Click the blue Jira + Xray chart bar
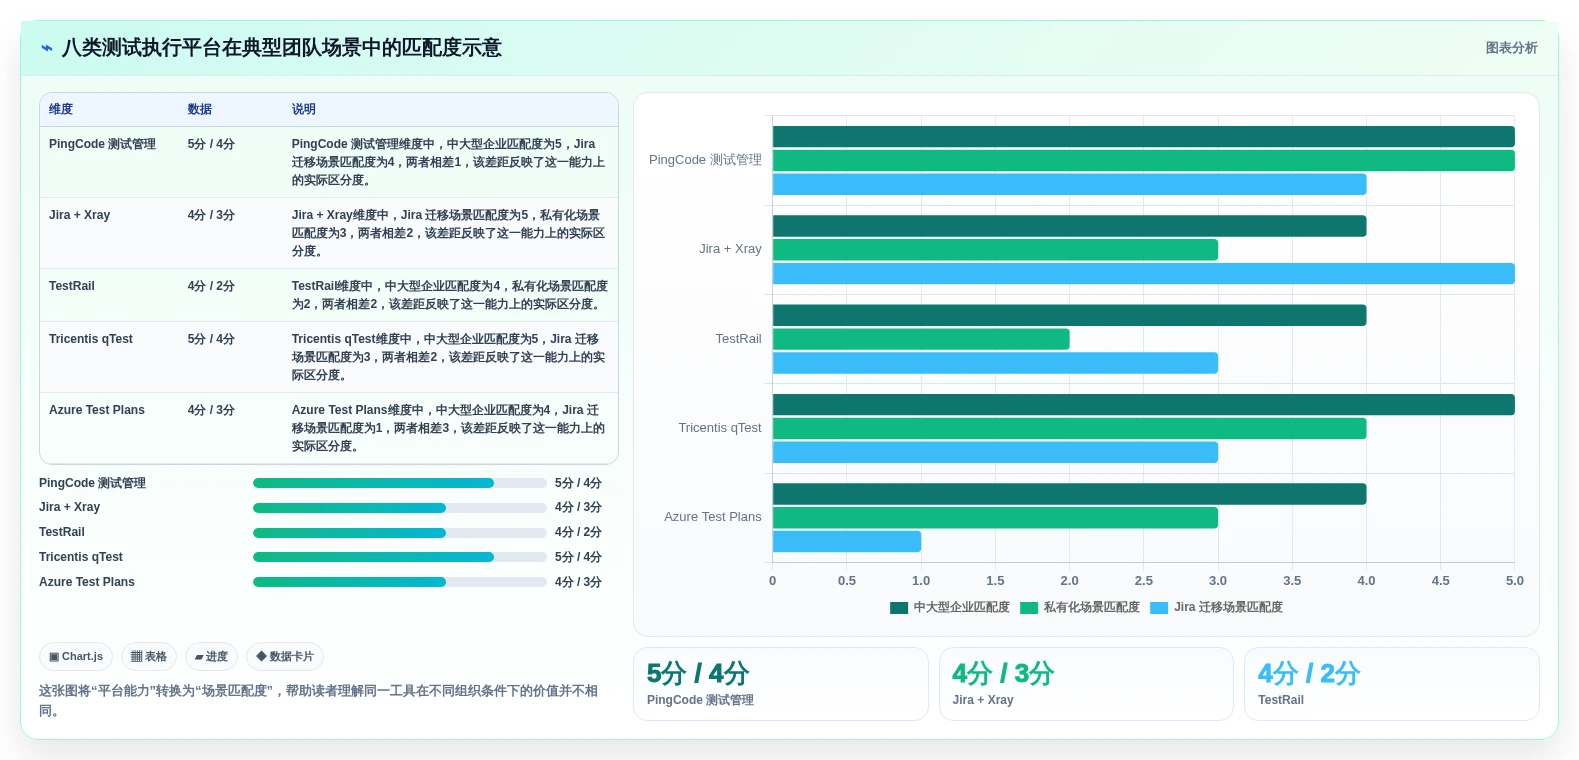The height and width of the screenshot is (760, 1579). click(x=1143, y=274)
